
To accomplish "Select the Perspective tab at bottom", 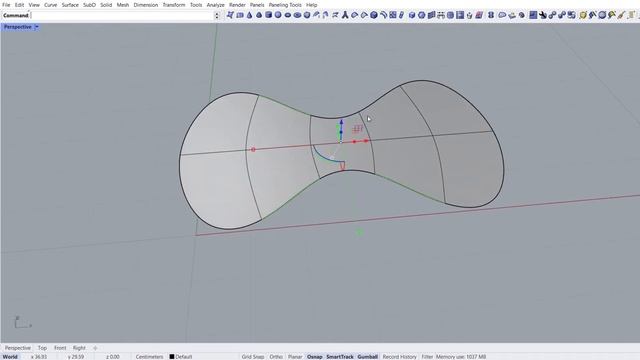I will (x=18, y=348).
